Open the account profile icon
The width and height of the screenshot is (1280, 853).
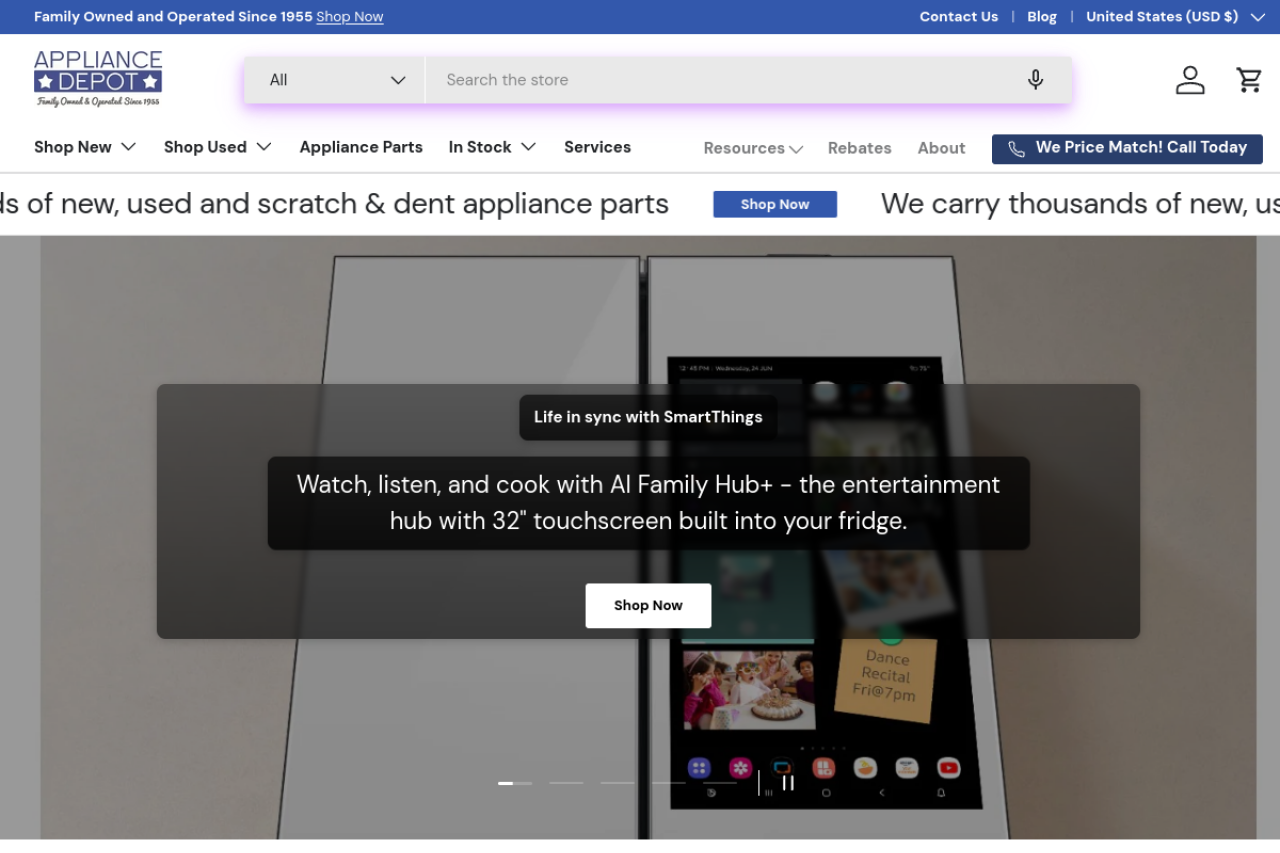tap(1190, 80)
